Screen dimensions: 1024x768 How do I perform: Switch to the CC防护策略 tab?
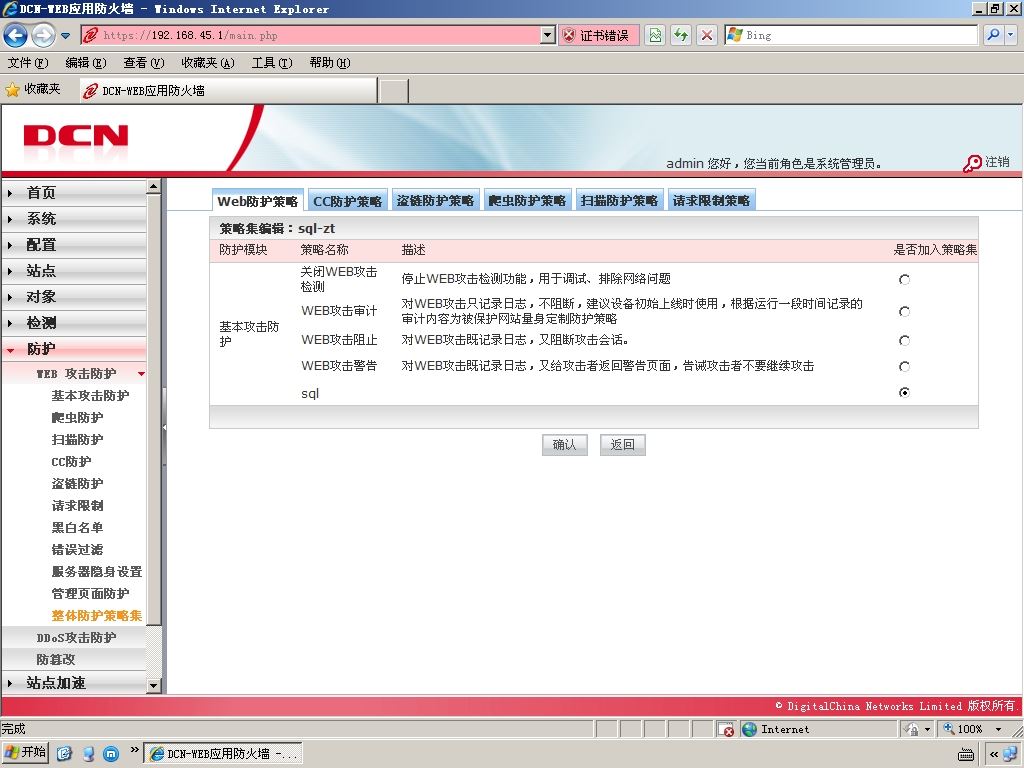[x=347, y=201]
